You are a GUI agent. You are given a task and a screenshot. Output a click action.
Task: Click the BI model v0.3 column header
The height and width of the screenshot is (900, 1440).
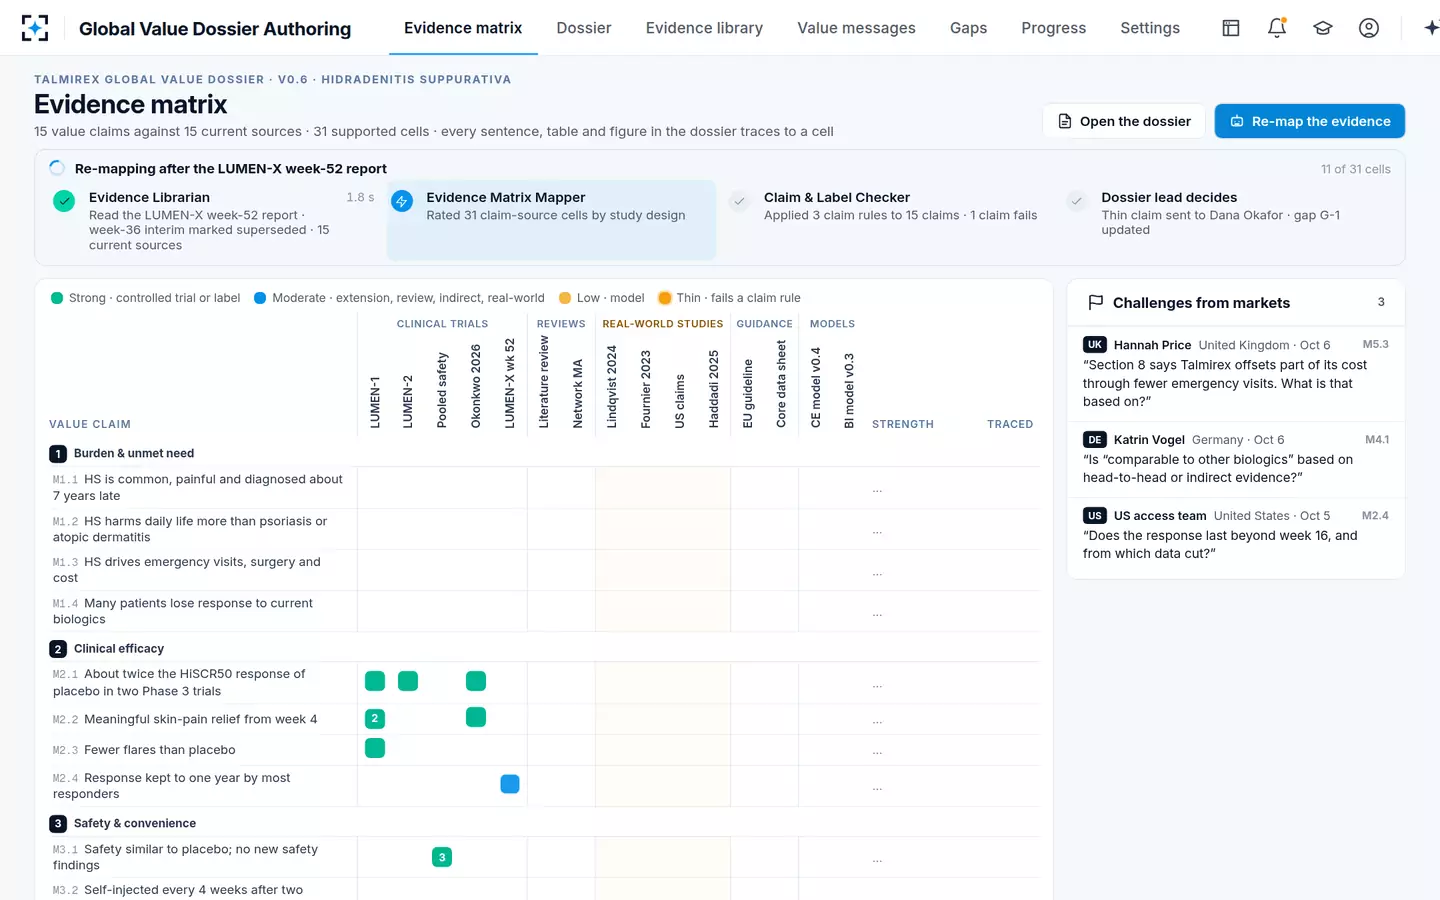[850, 391]
